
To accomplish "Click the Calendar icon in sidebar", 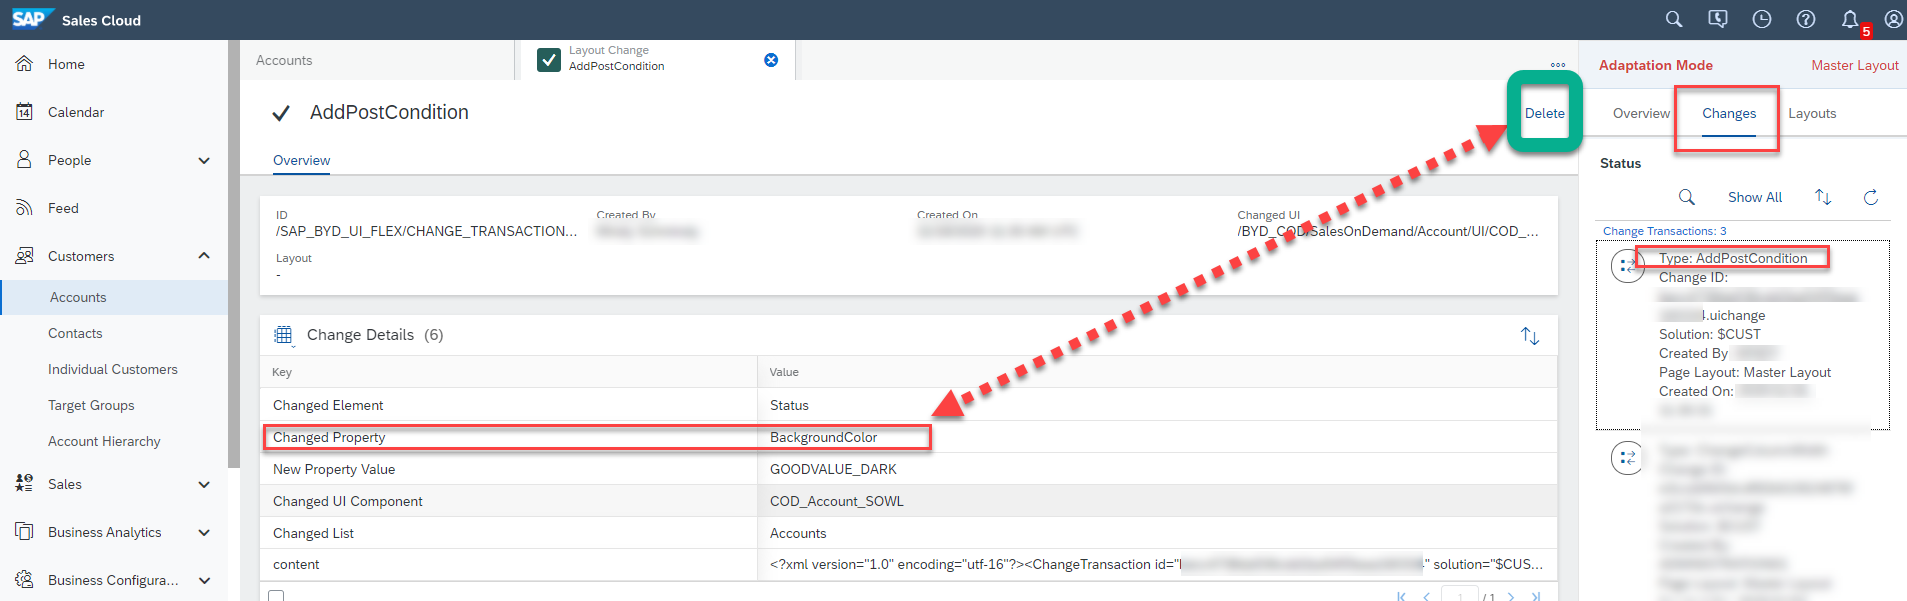I will [25, 112].
